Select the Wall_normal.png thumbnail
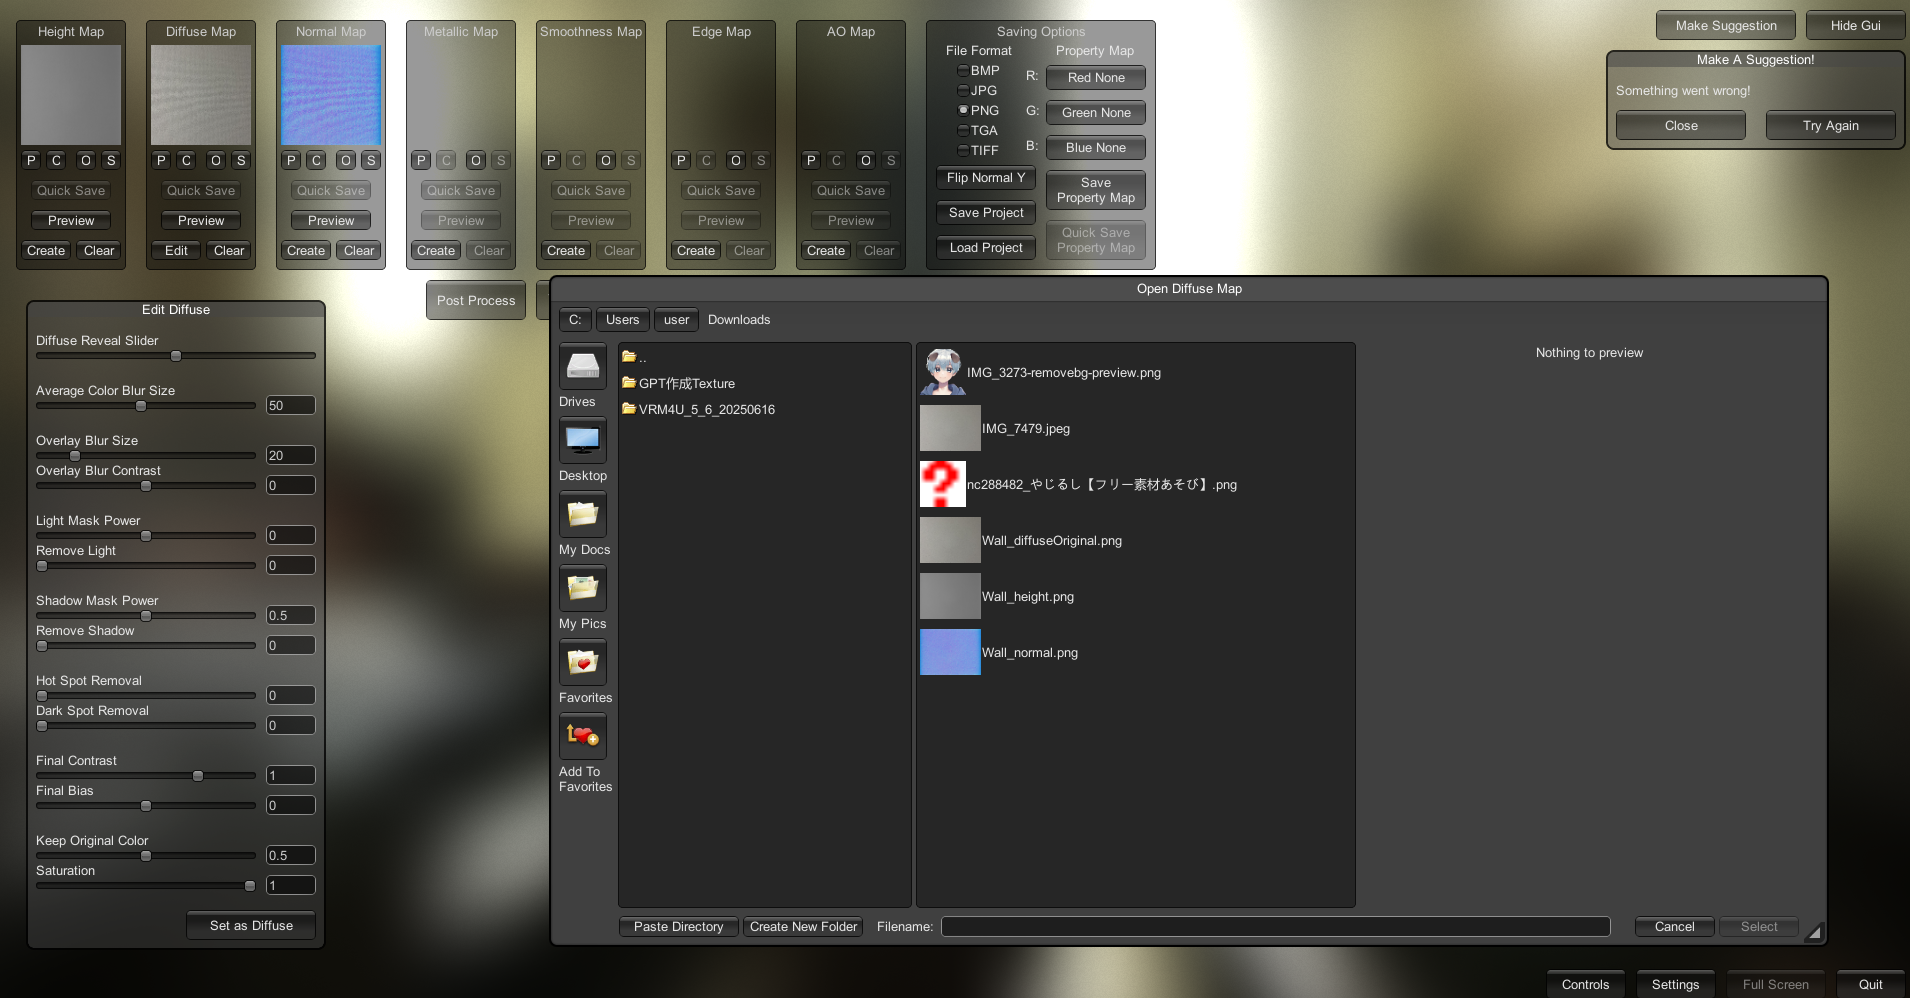 [949, 652]
